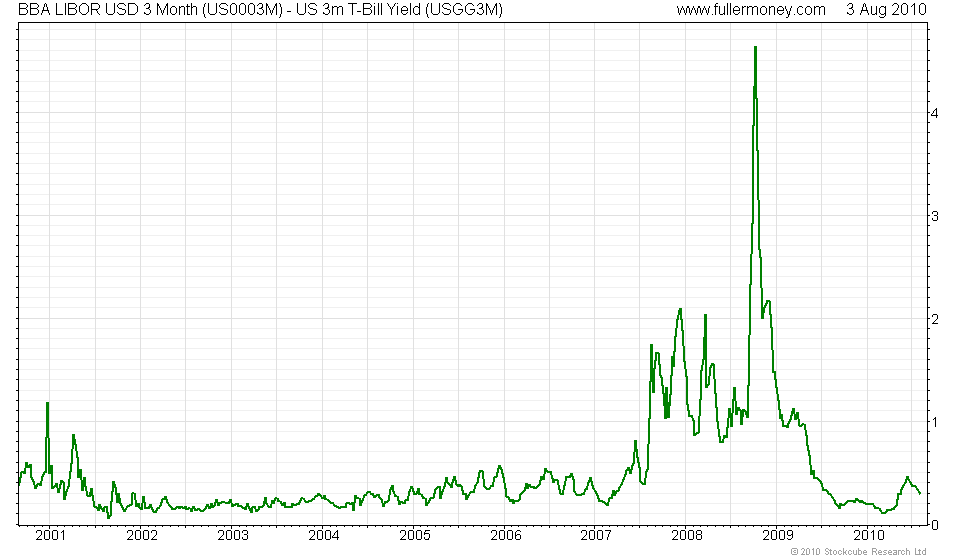Click the late-2008 spike peak on the line

(756, 48)
